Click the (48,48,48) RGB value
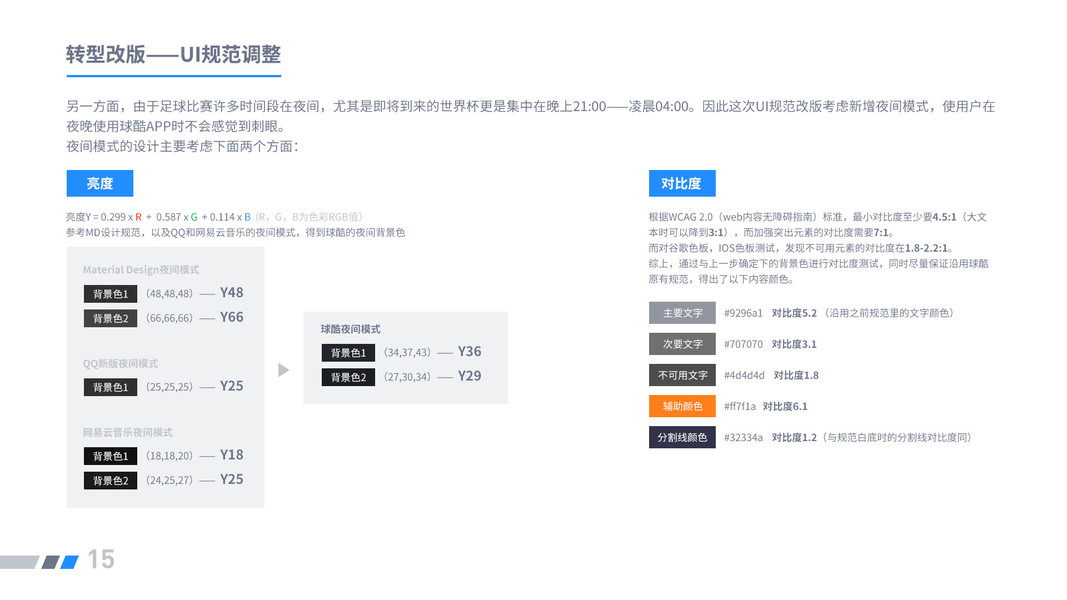Viewport: 1067px width, 600px height. (169, 294)
